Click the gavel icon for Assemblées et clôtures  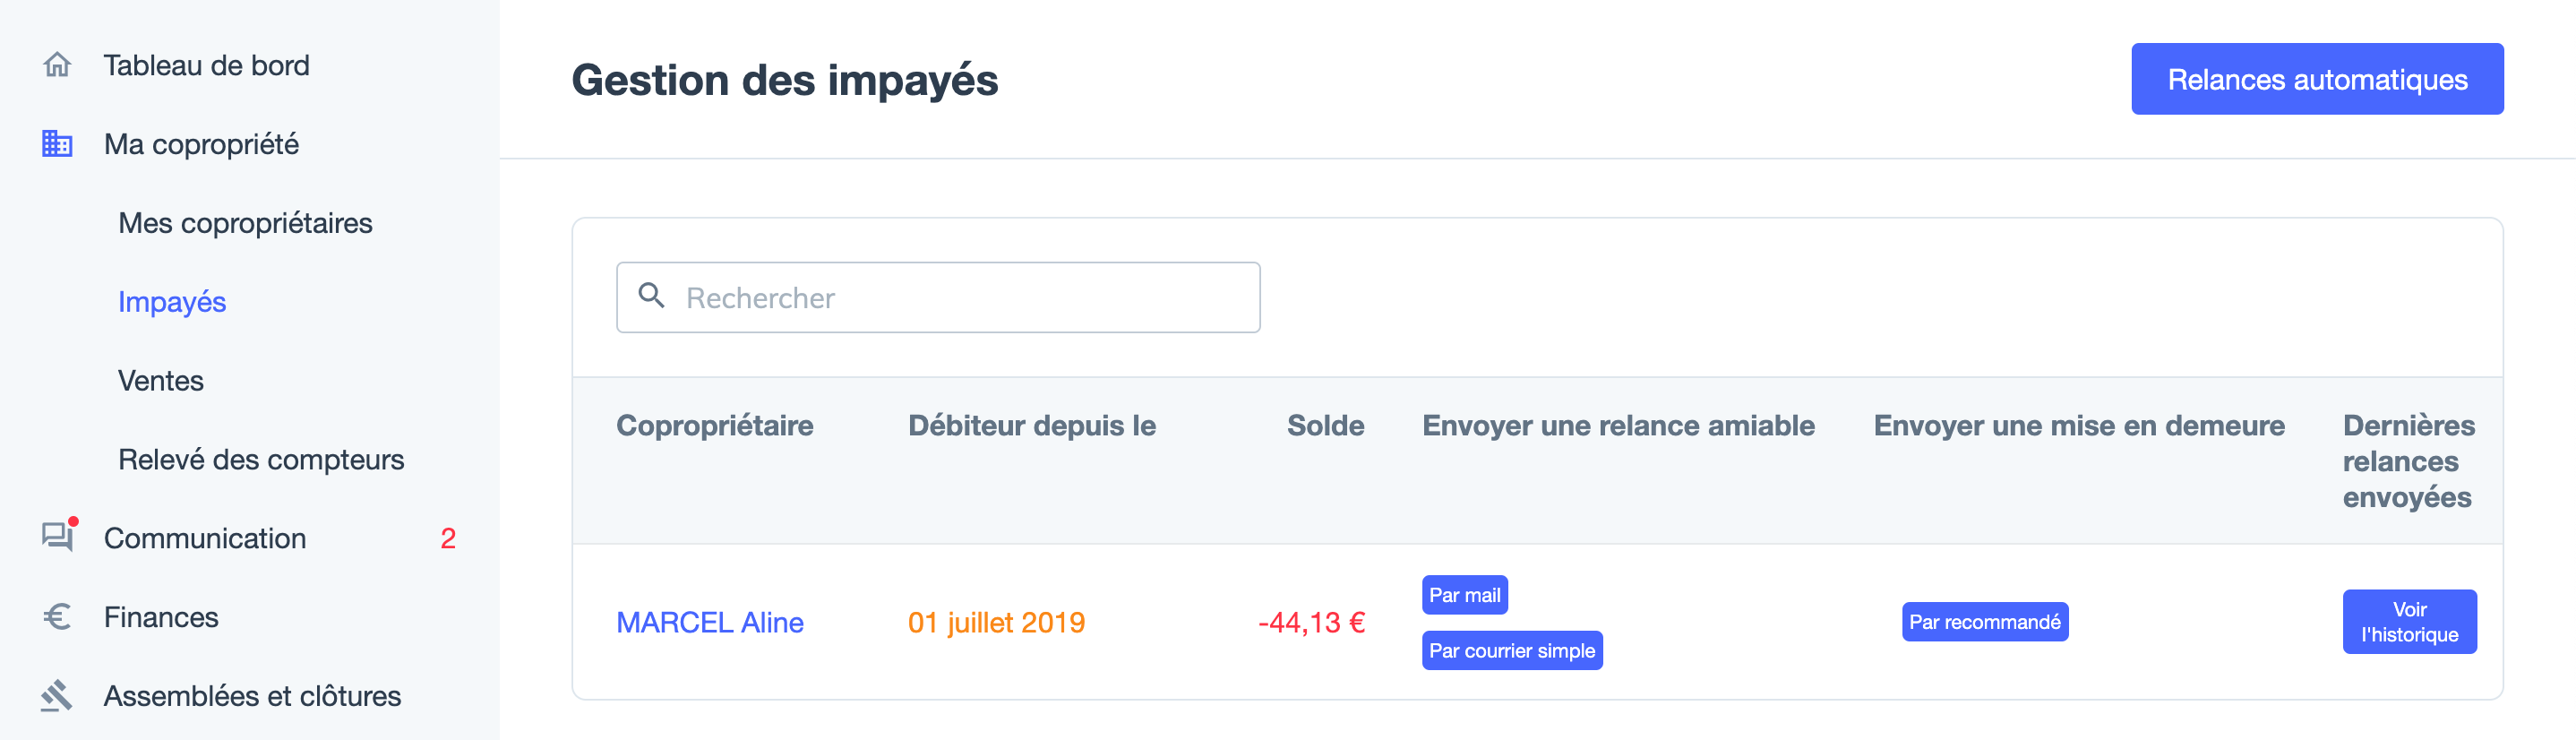[57, 695]
